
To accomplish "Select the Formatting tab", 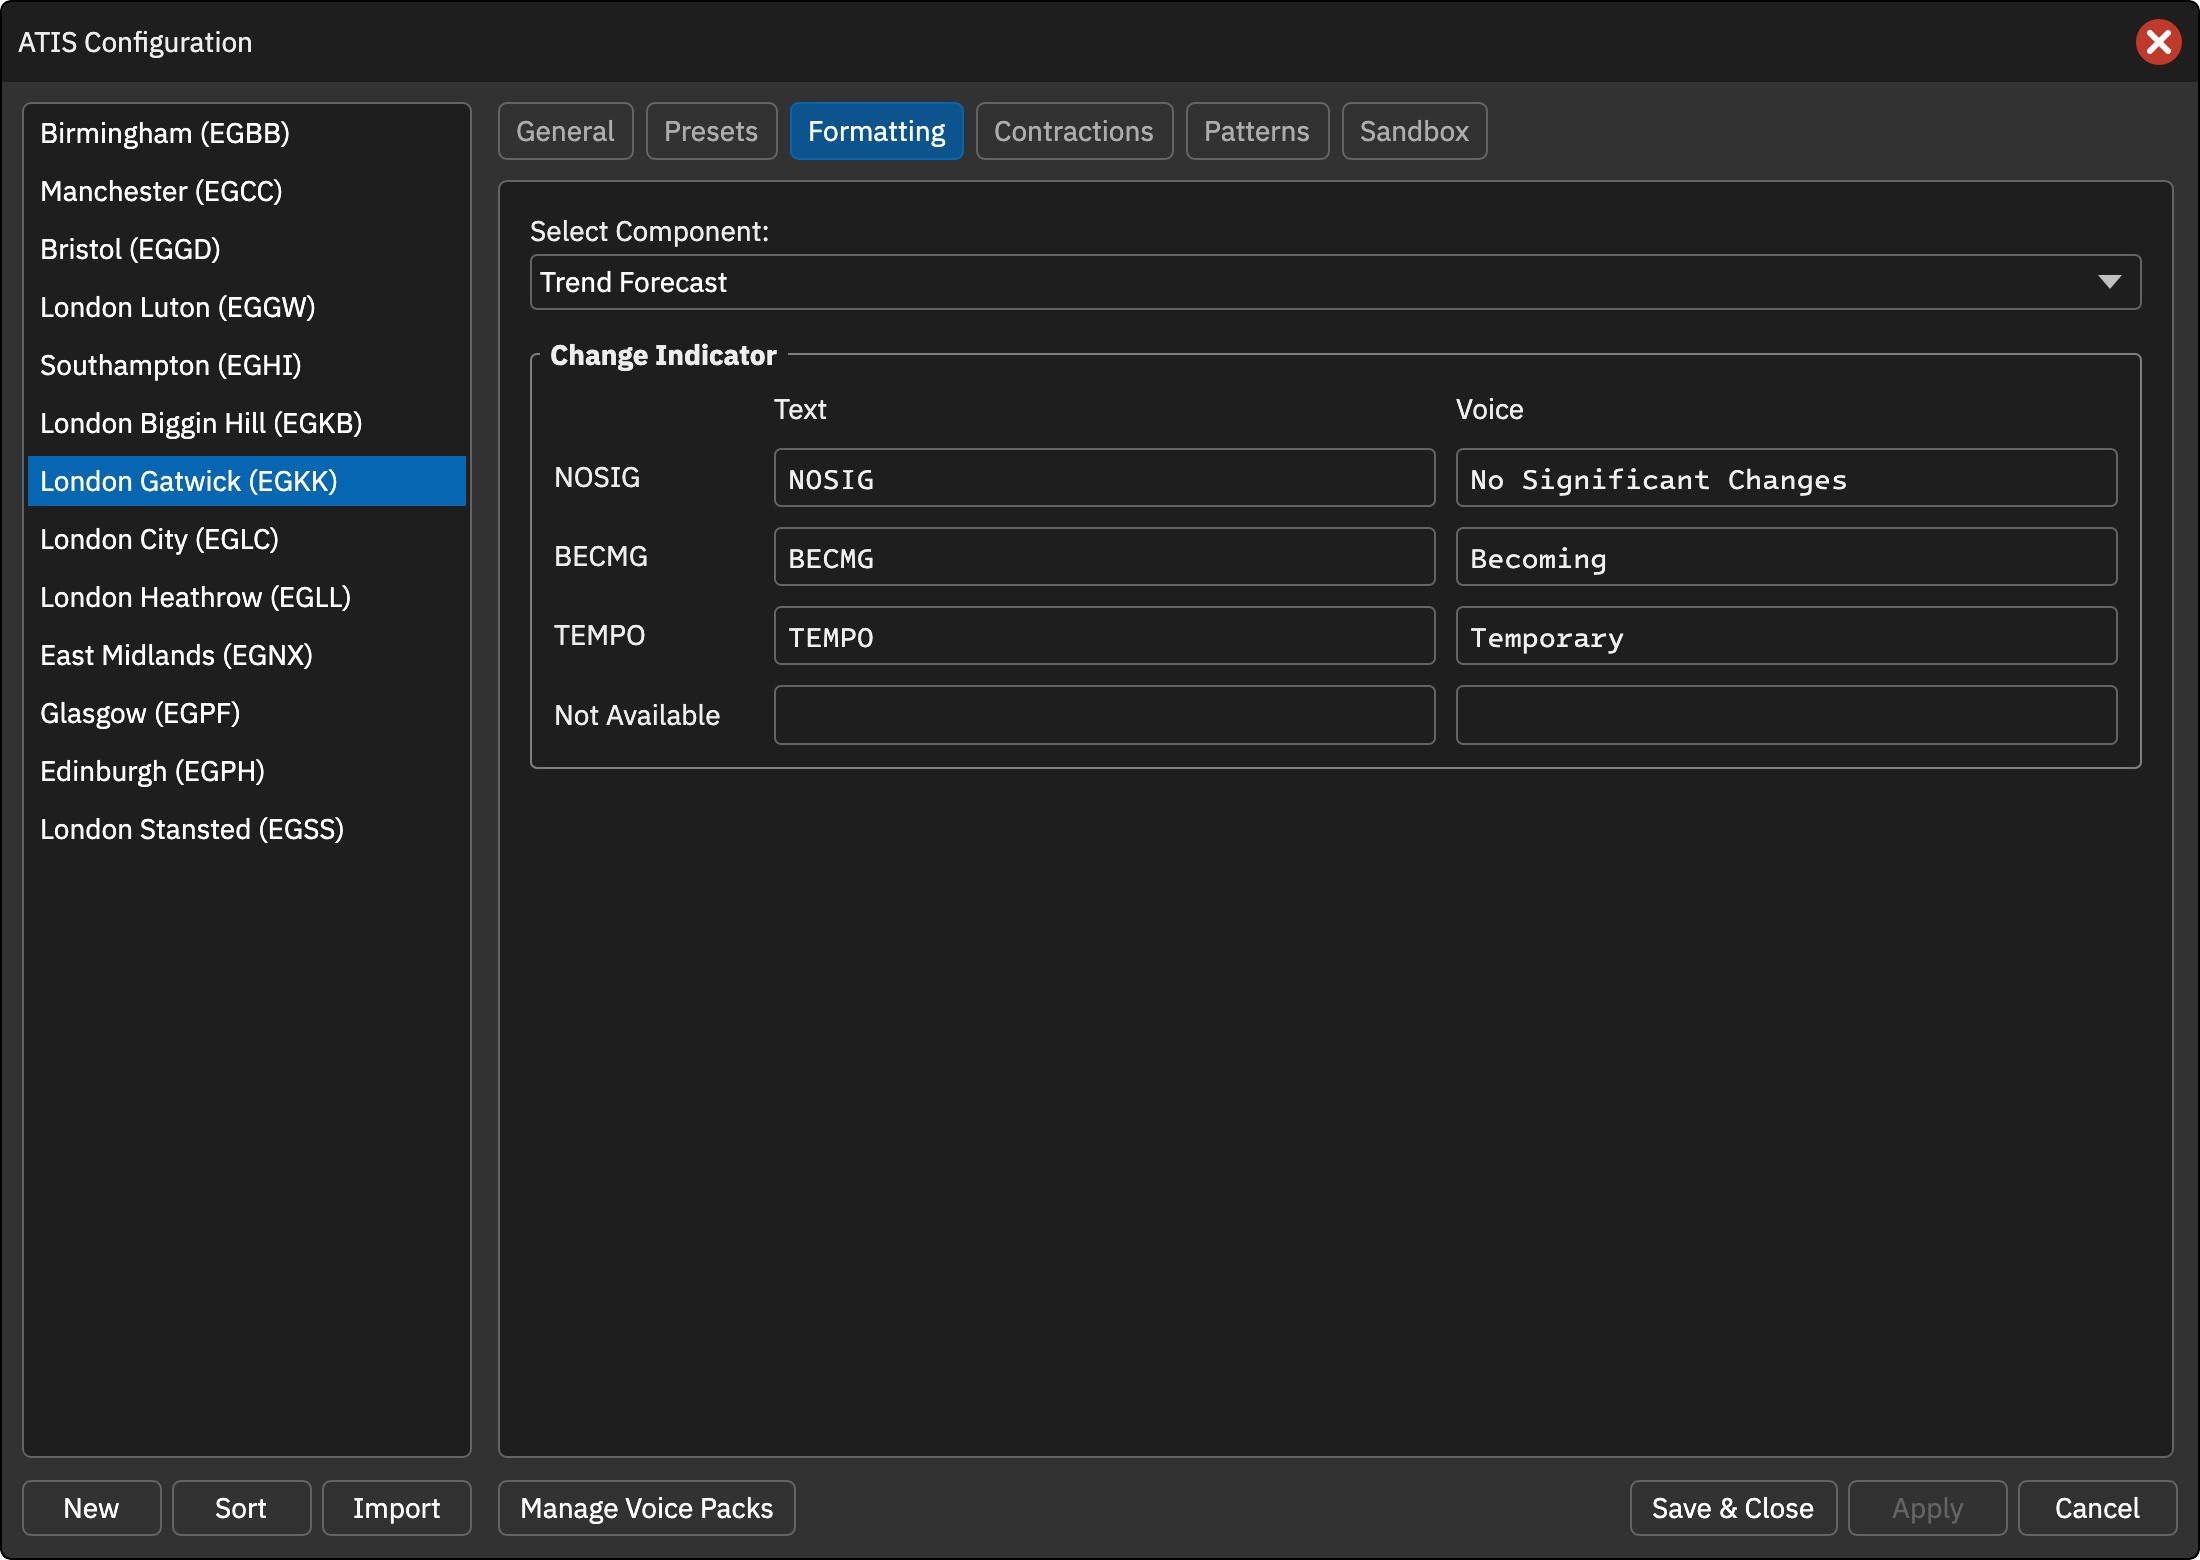I will pos(876,131).
